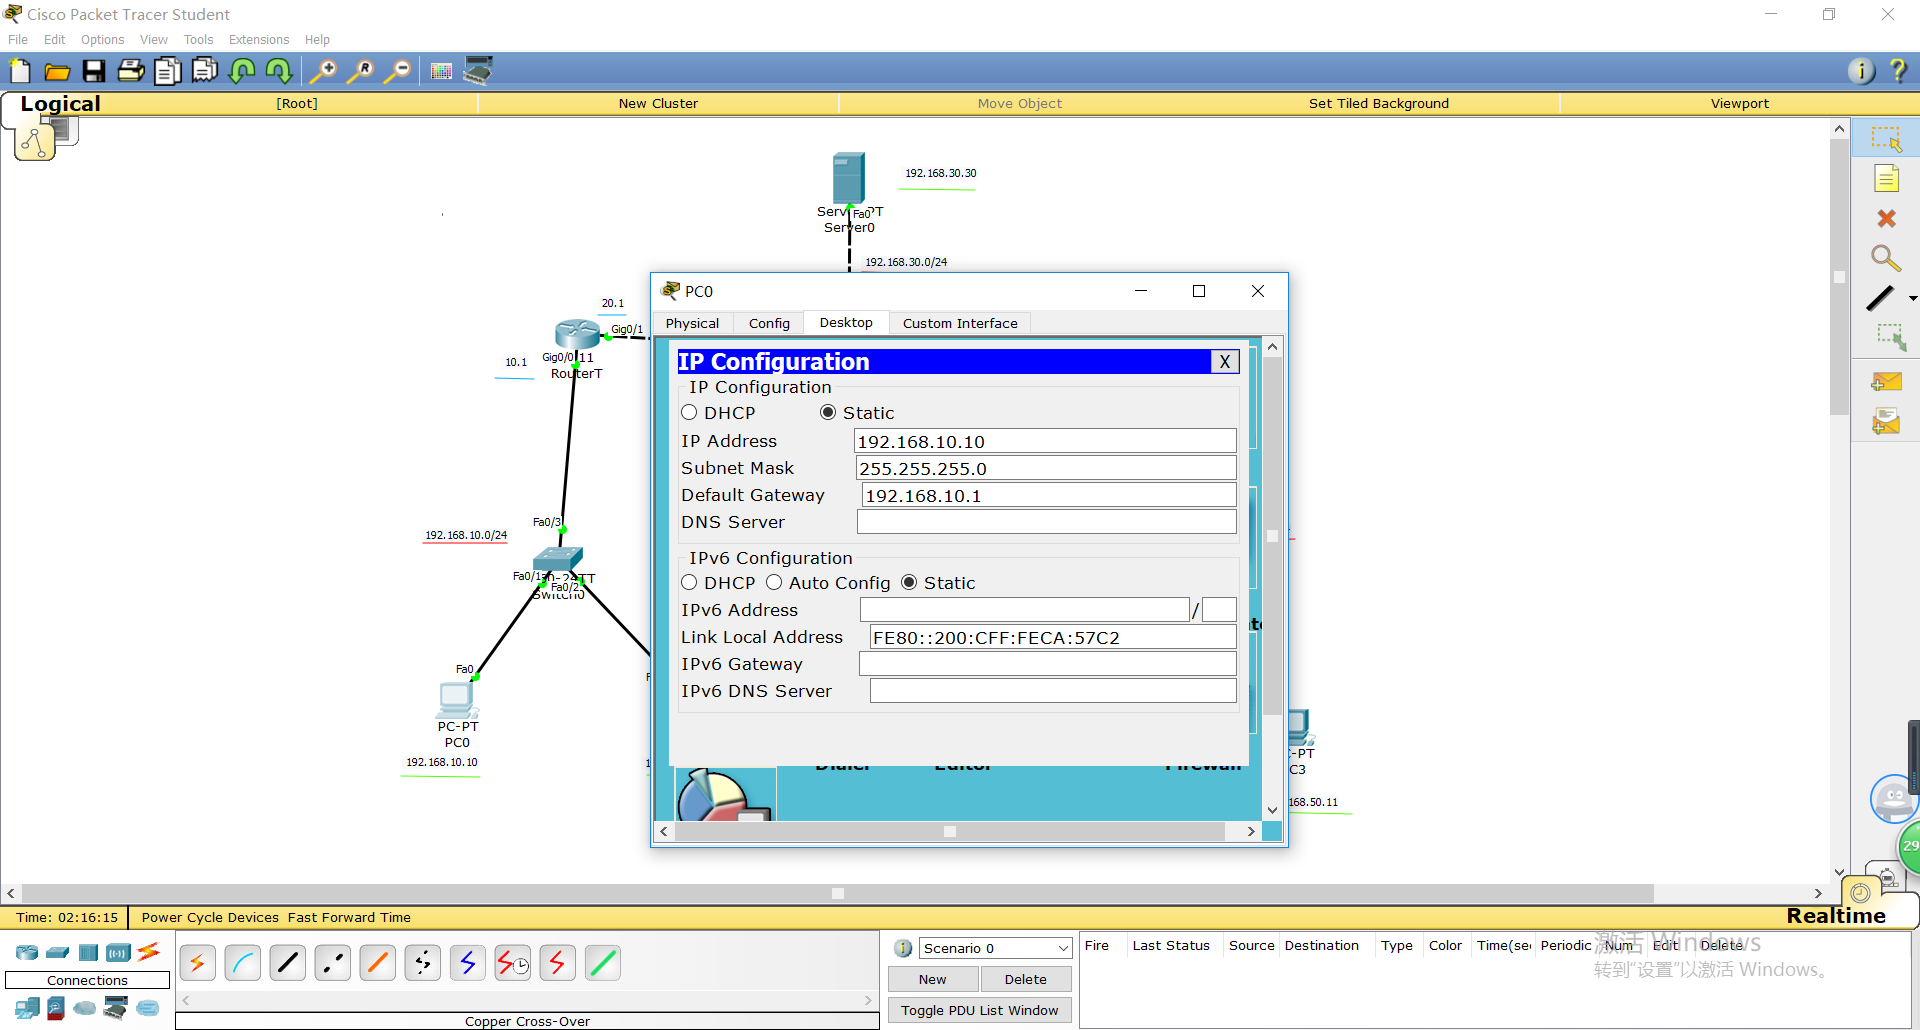Select DHCP for IPv6 configuration
The height and width of the screenshot is (1030, 1920).
tap(689, 583)
